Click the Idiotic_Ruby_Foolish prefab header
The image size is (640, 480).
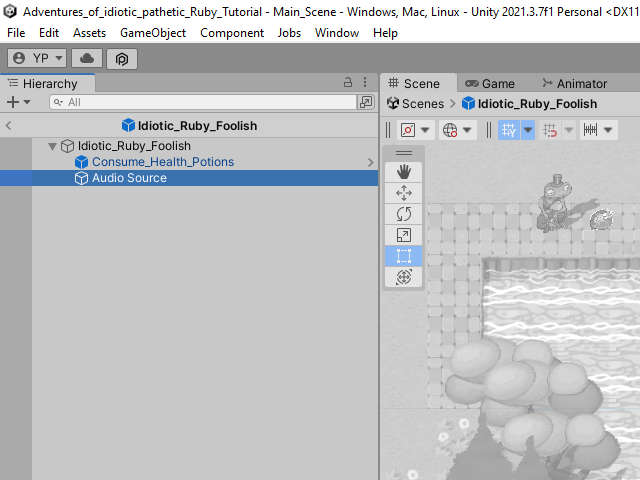click(x=189, y=126)
